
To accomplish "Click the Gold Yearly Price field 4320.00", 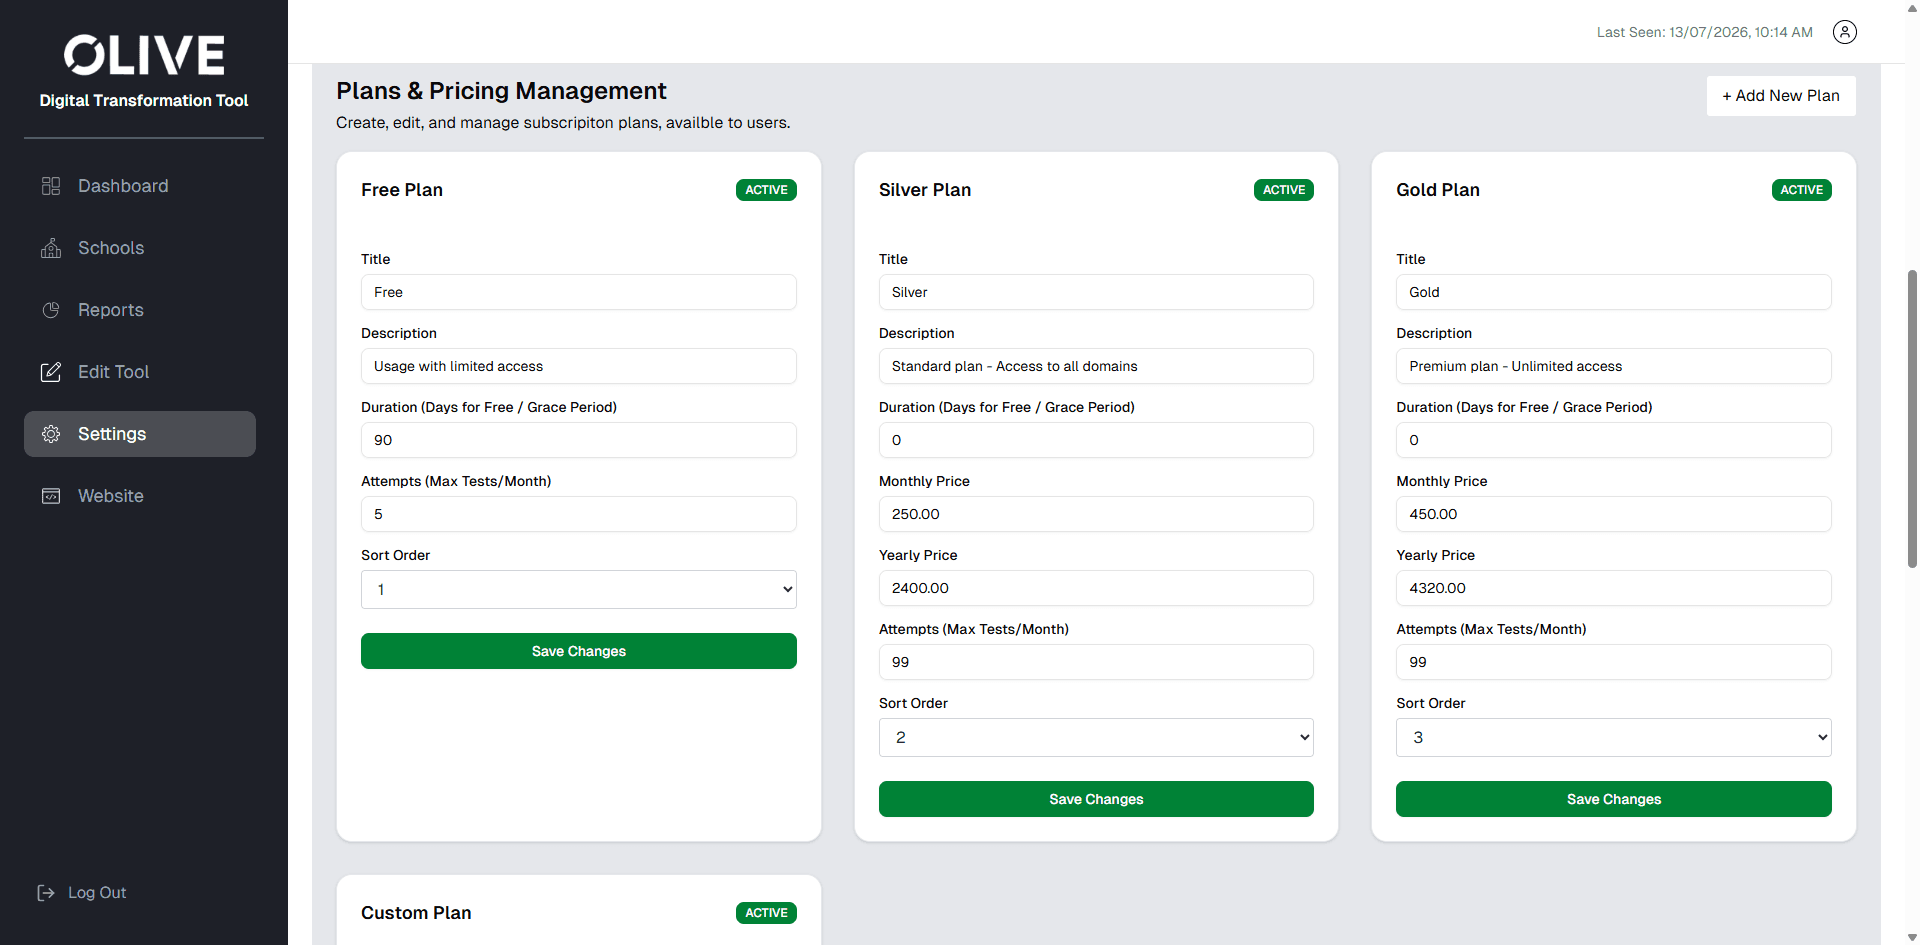I will [x=1614, y=588].
